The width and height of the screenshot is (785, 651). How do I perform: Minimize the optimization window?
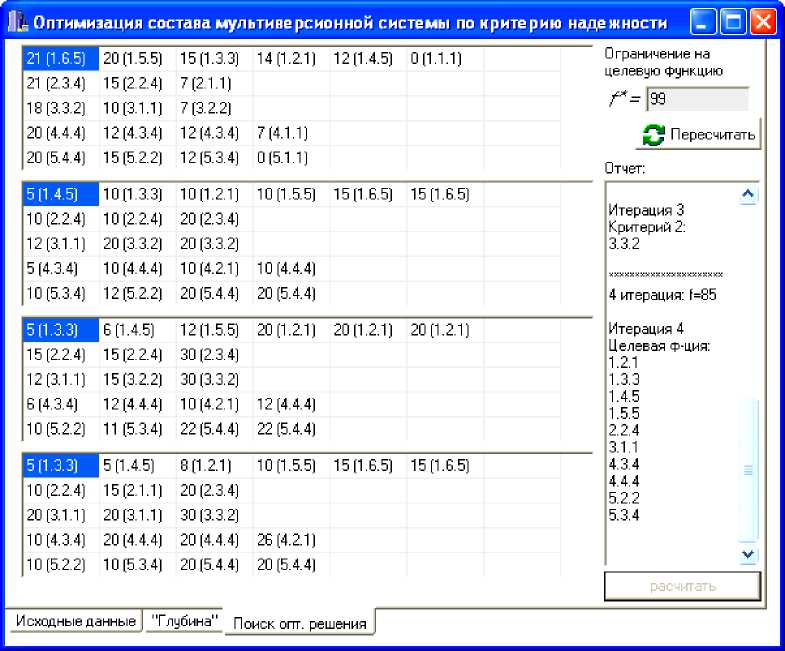click(704, 21)
